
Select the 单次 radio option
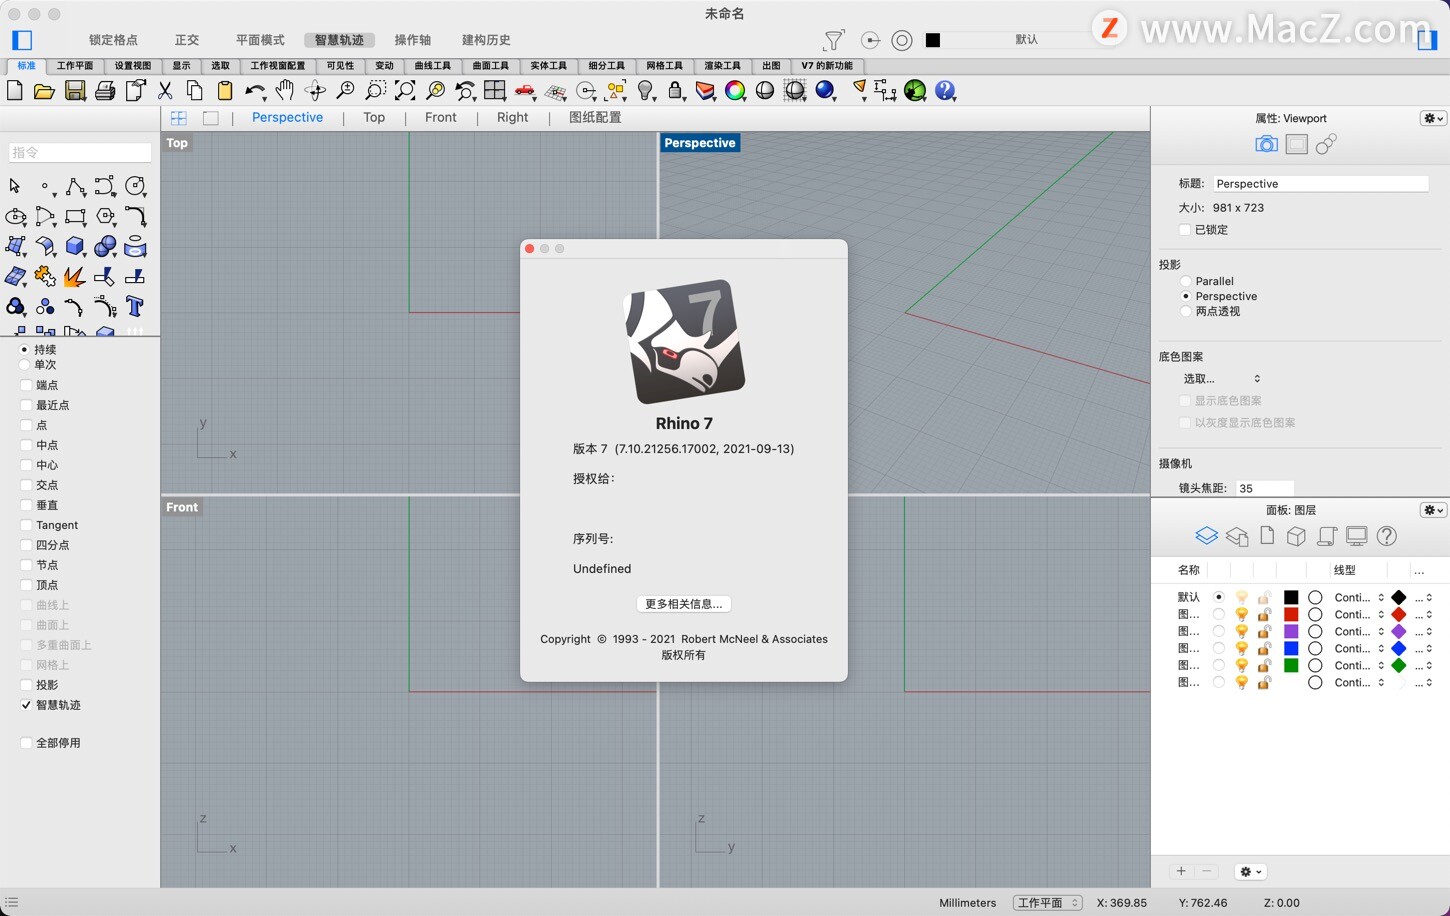pos(24,365)
